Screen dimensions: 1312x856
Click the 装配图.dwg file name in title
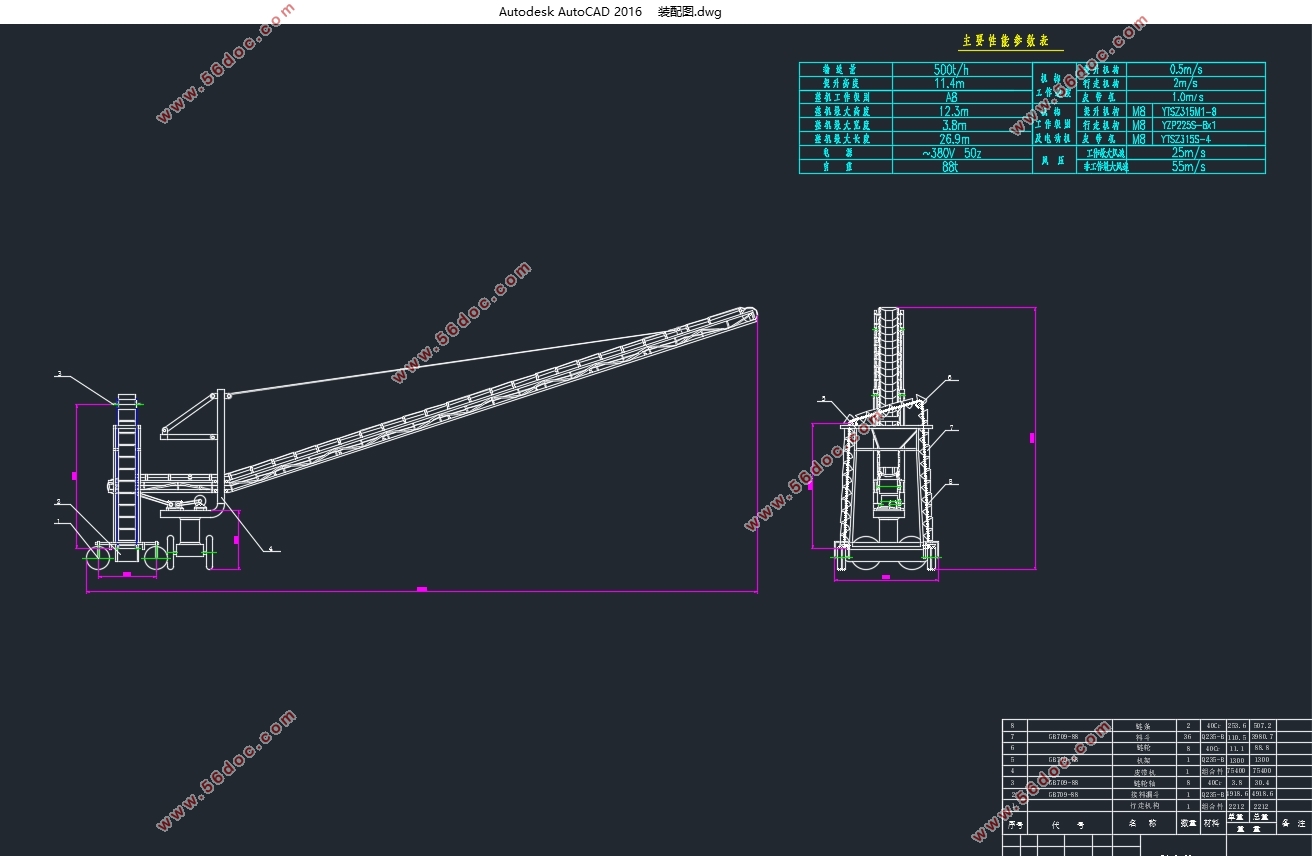[689, 12]
